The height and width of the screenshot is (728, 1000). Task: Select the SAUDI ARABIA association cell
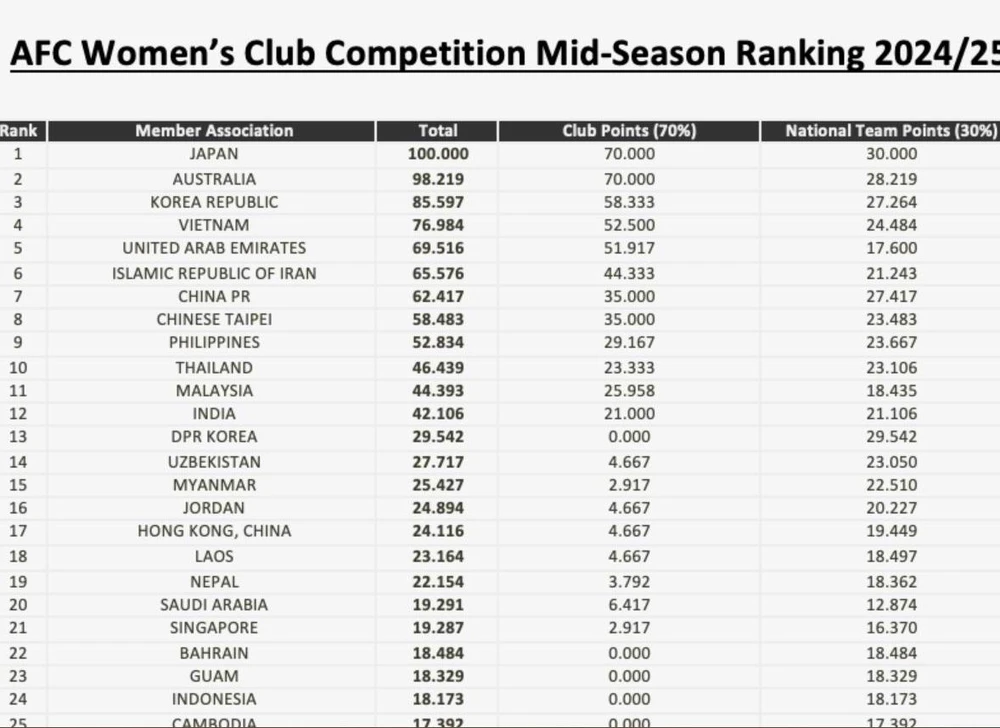point(214,604)
